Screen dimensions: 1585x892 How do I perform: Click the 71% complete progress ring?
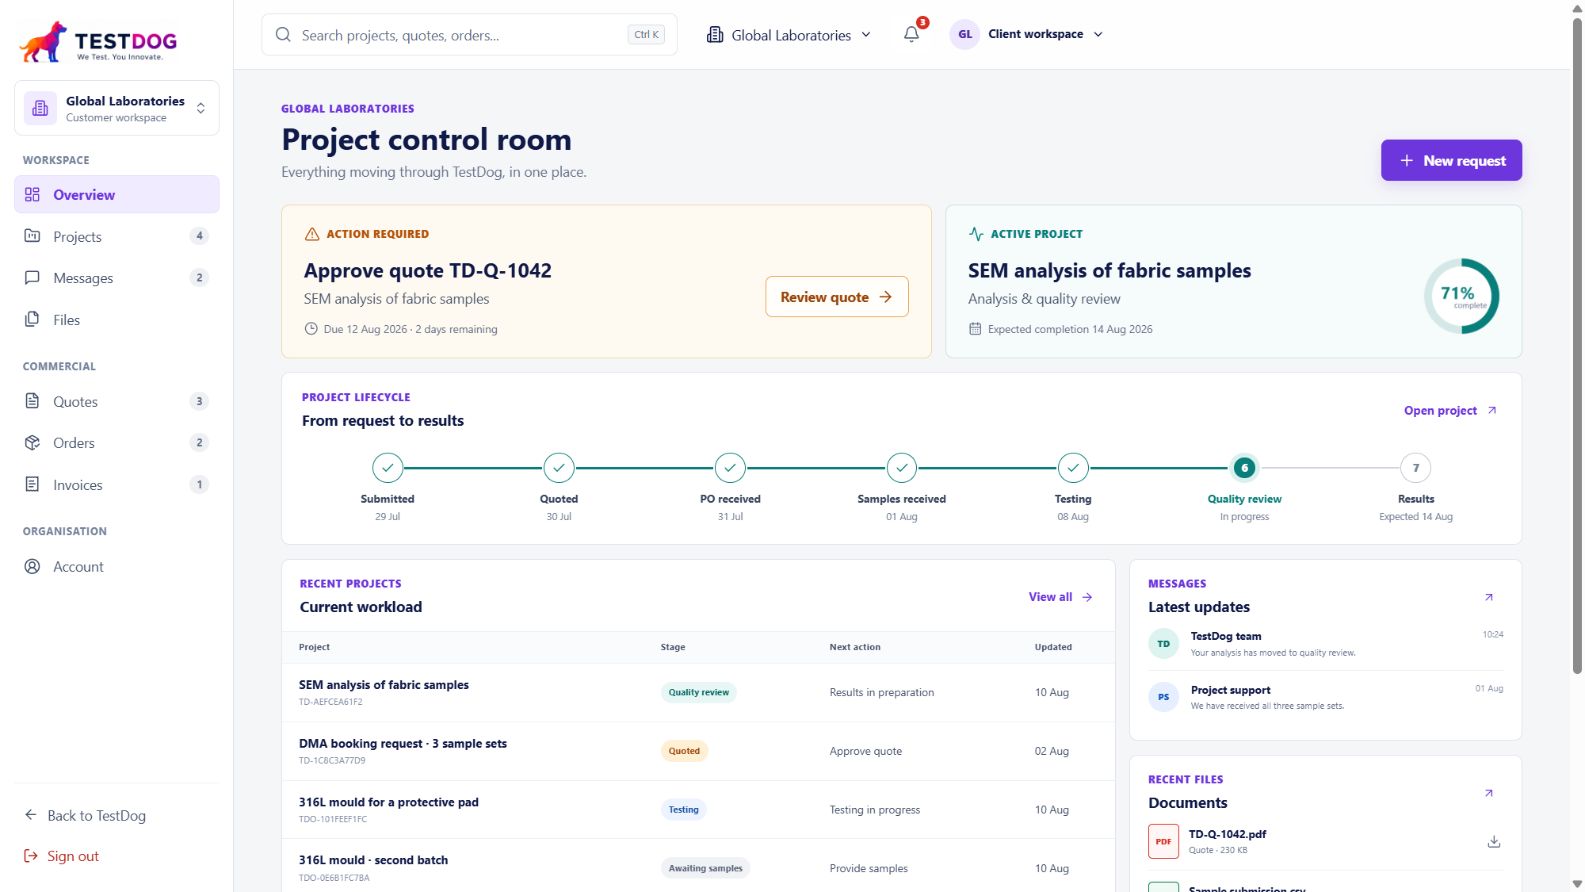coord(1461,296)
